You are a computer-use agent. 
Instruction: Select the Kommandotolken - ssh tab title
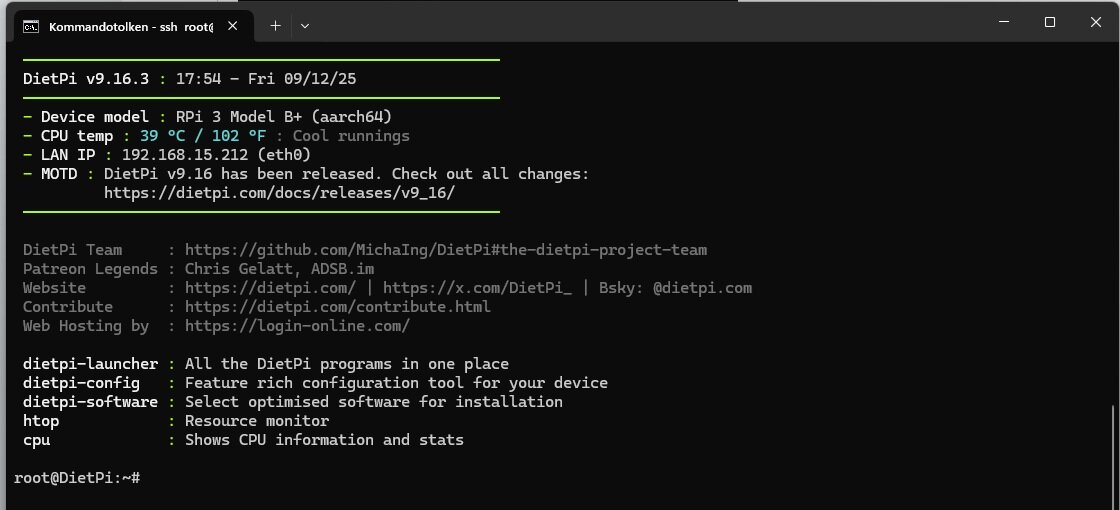130,26
